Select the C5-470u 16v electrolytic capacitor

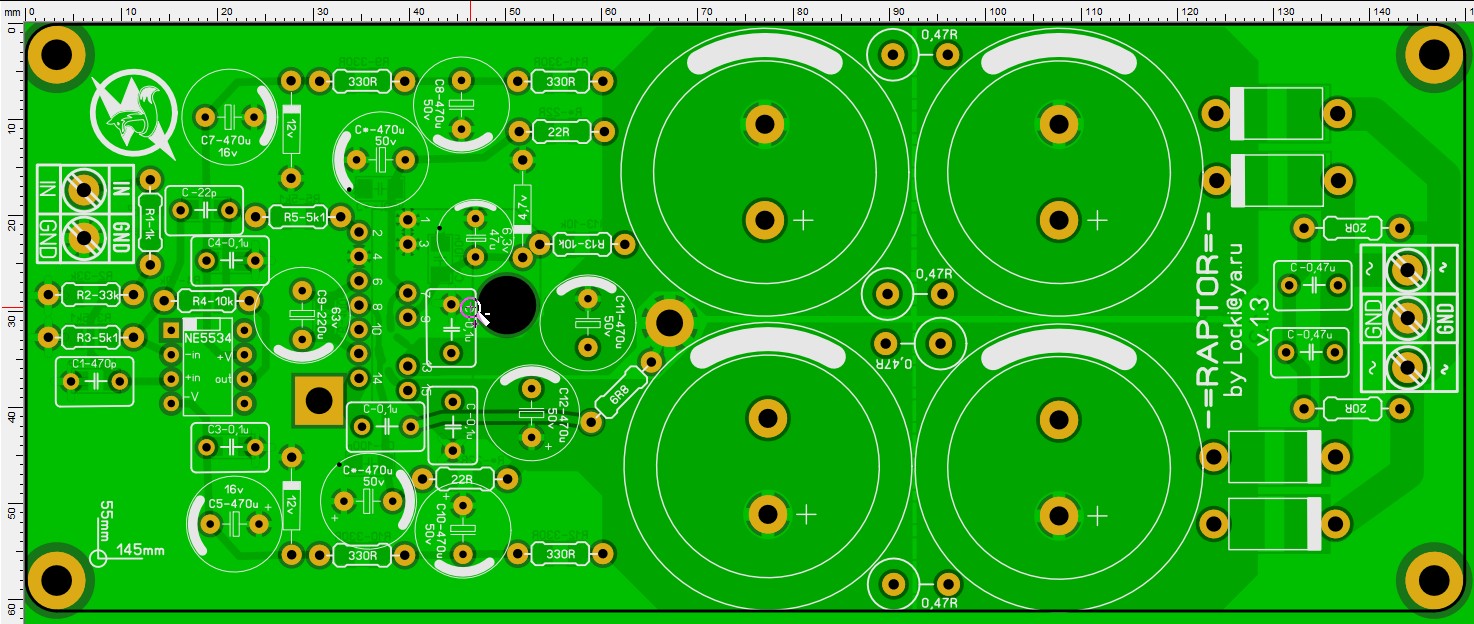click(x=234, y=523)
